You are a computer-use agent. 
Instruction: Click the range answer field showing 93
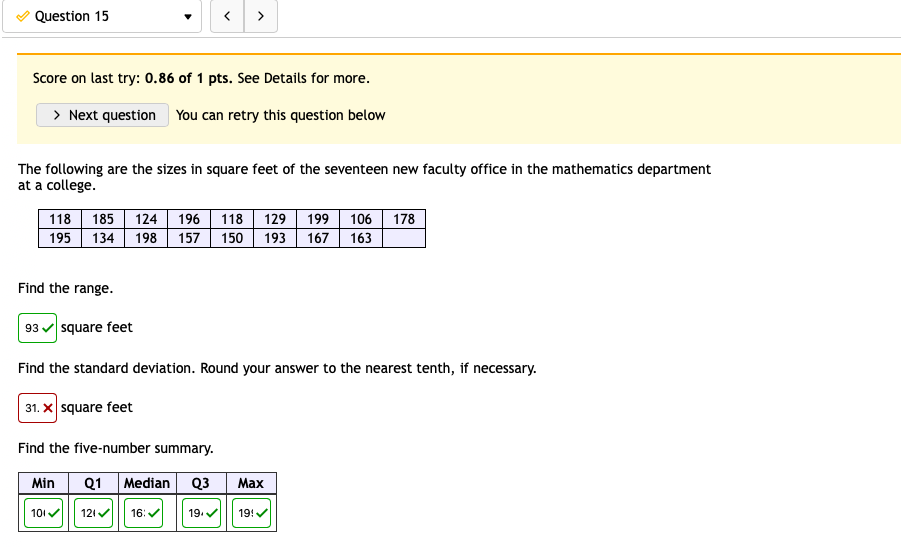(37, 328)
